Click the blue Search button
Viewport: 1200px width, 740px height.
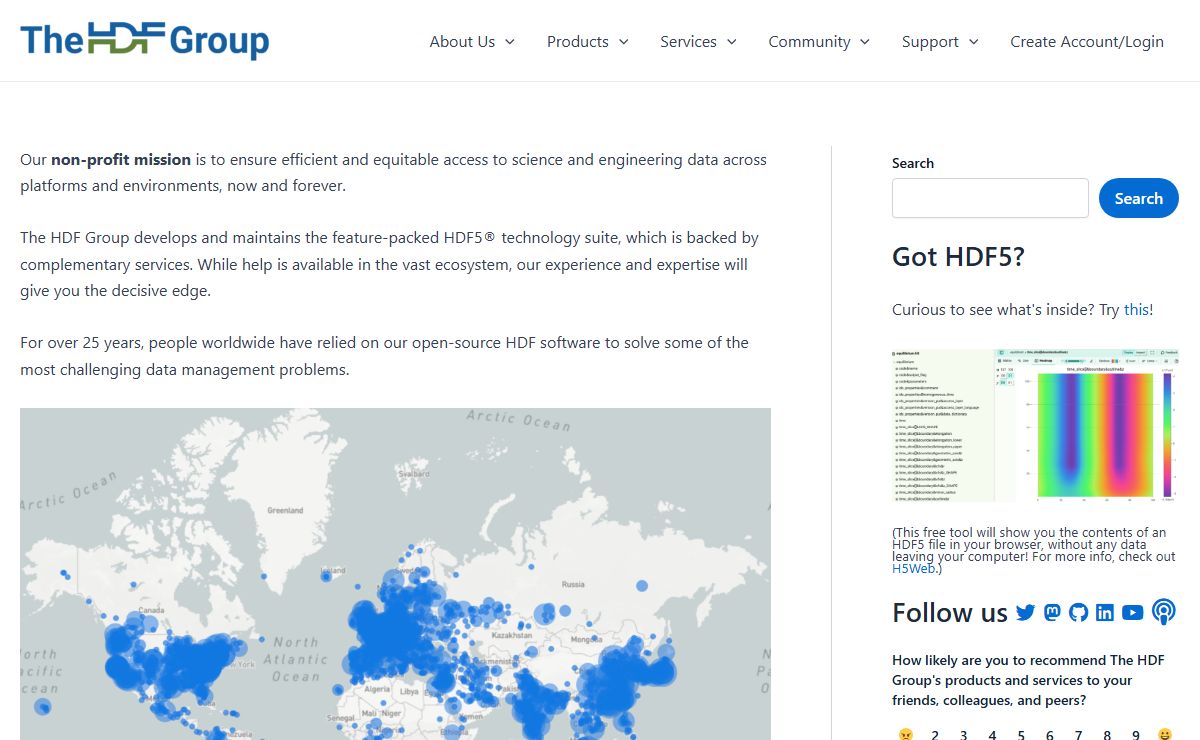1139,198
